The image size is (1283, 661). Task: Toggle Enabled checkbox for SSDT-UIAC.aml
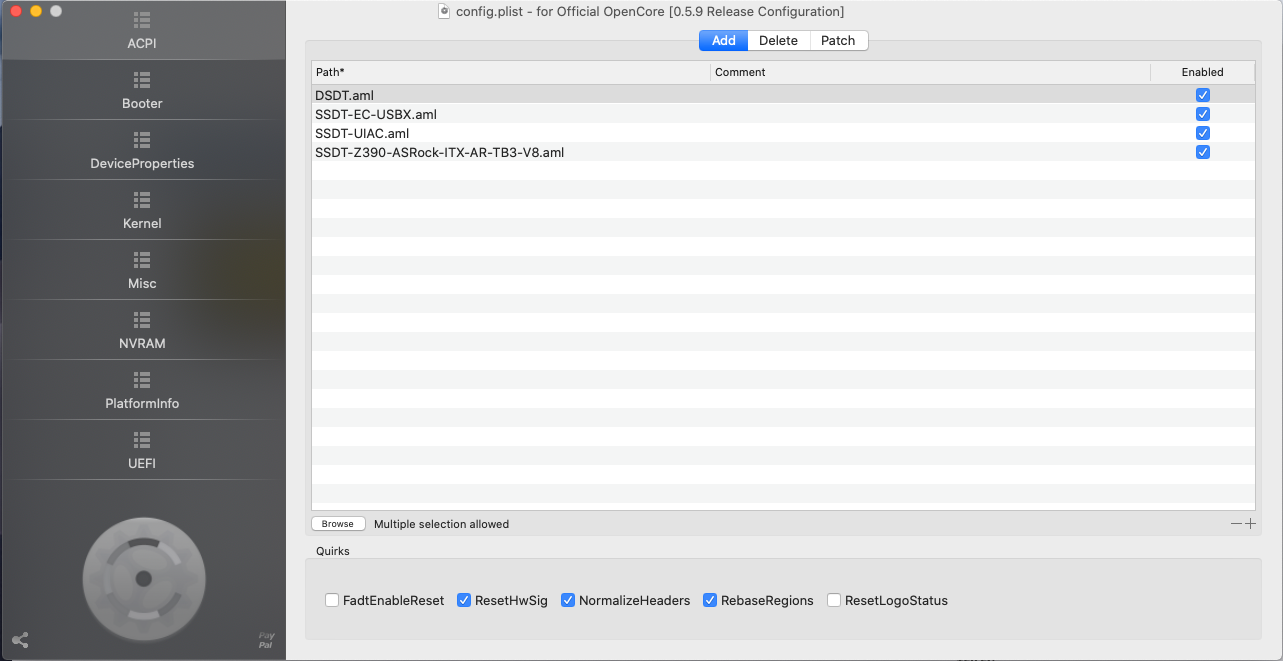pyautogui.click(x=1203, y=133)
